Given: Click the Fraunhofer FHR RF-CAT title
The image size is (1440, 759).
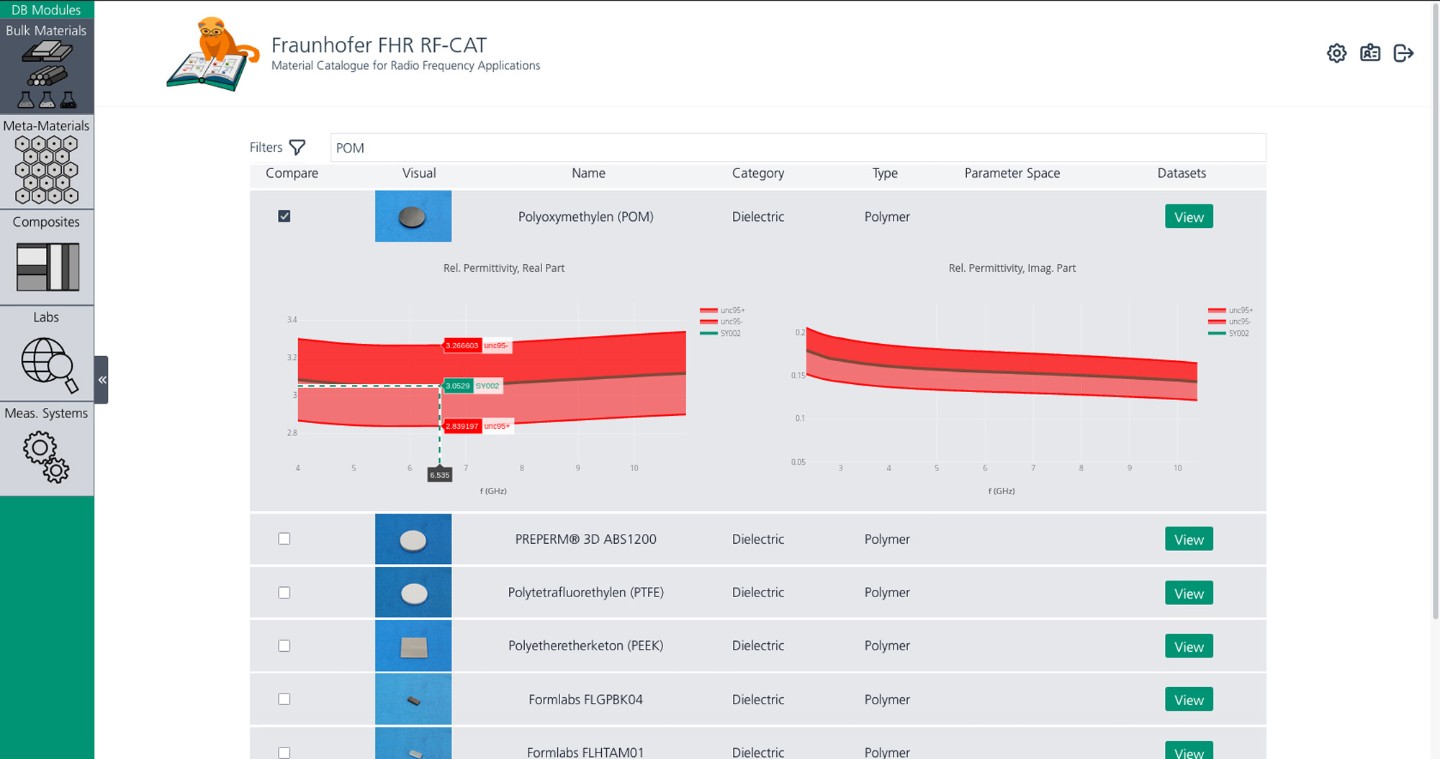Looking at the screenshot, I should pyautogui.click(x=379, y=45).
